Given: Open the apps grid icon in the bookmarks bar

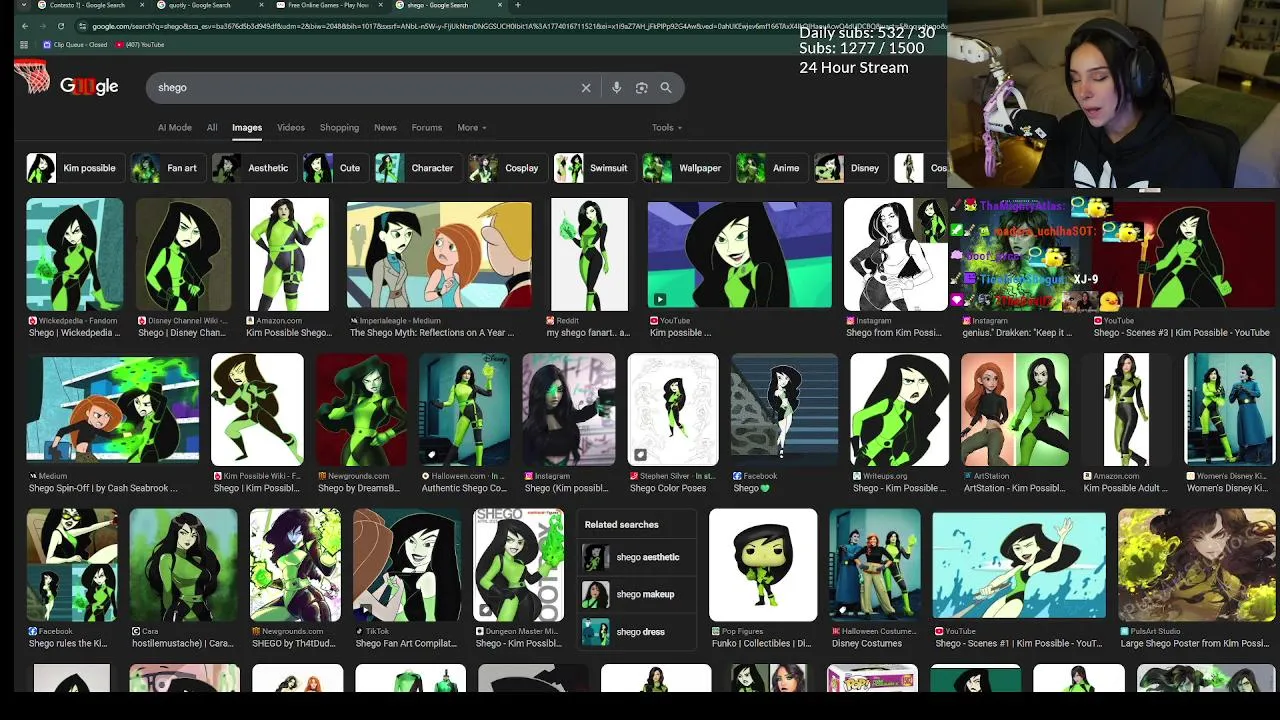Looking at the screenshot, I should tap(22, 45).
